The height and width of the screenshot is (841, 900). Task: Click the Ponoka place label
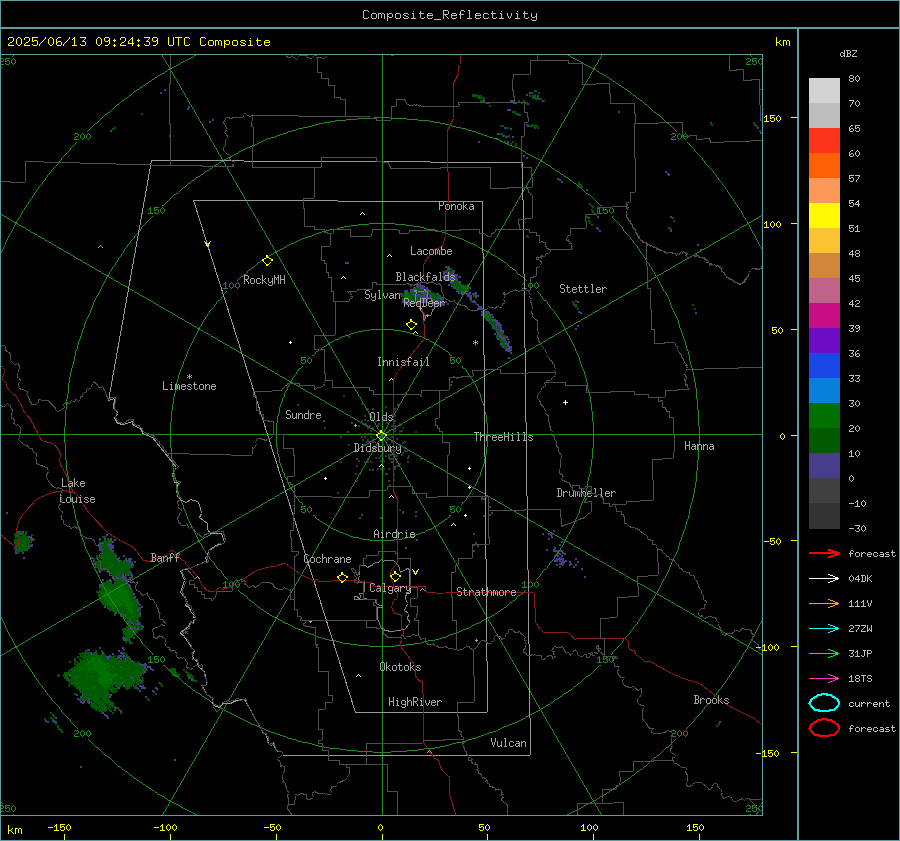pyautogui.click(x=456, y=206)
